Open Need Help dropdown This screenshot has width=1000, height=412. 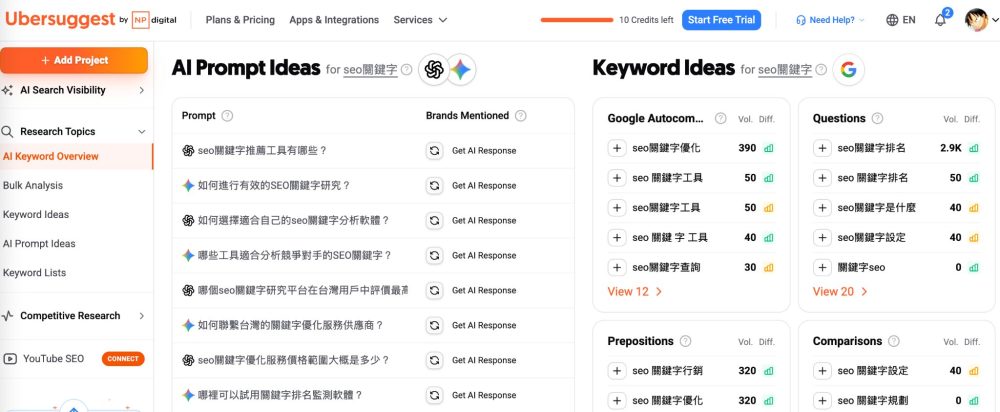tap(830, 20)
